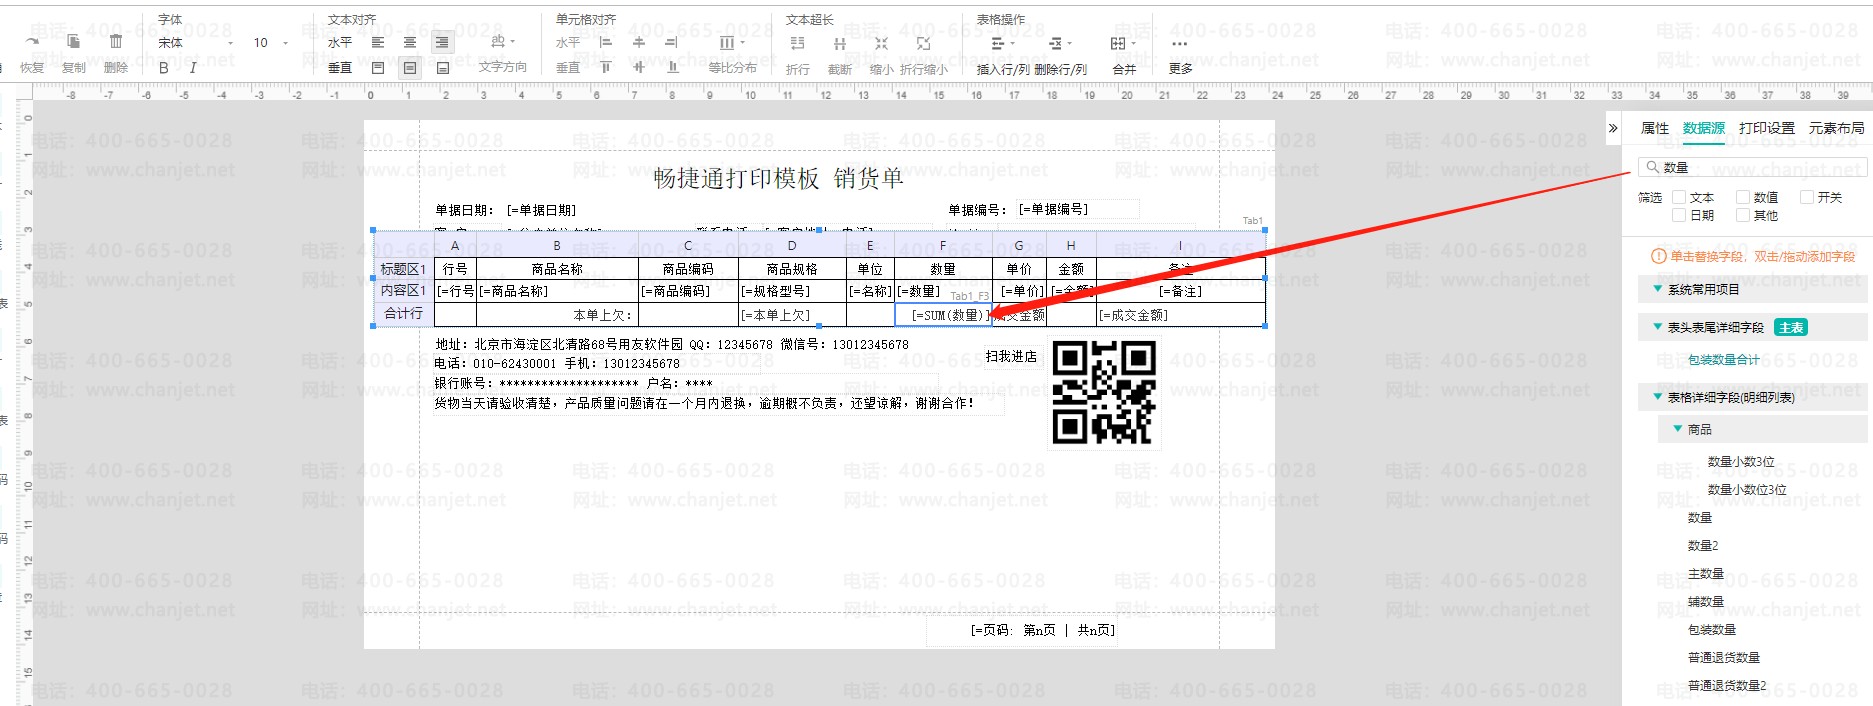The height and width of the screenshot is (706, 1873).
Task: Open the 删除行/列 dropdown
Action: click(1060, 43)
